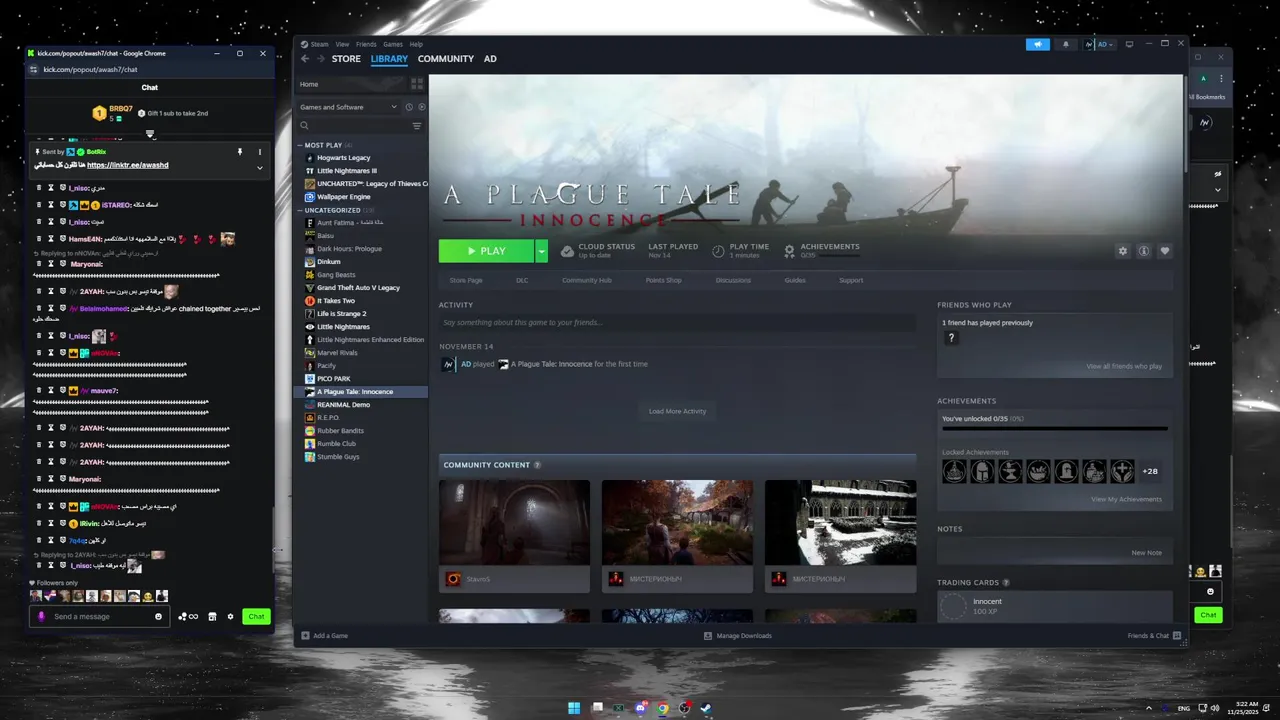Screen dimensions: 1280x720
Task: Select Stumble Guys in library list
Action: point(338,457)
